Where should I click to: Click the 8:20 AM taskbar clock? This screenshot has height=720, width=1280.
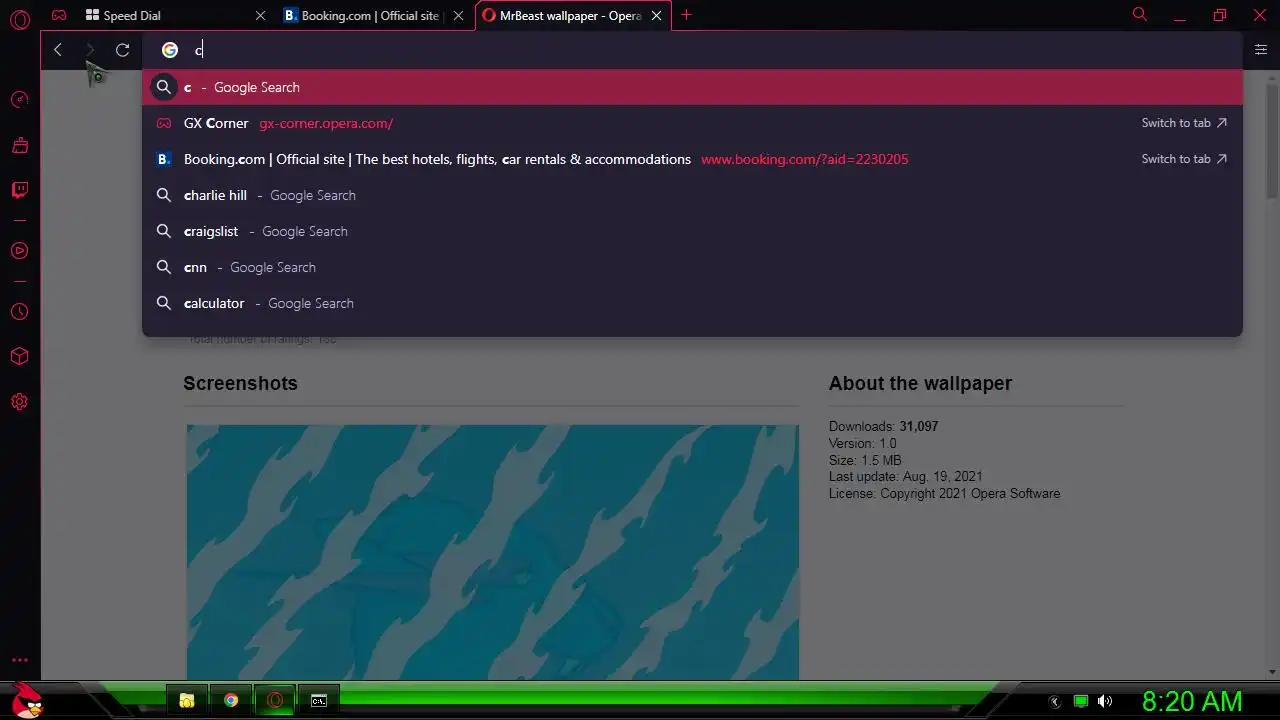1192,701
